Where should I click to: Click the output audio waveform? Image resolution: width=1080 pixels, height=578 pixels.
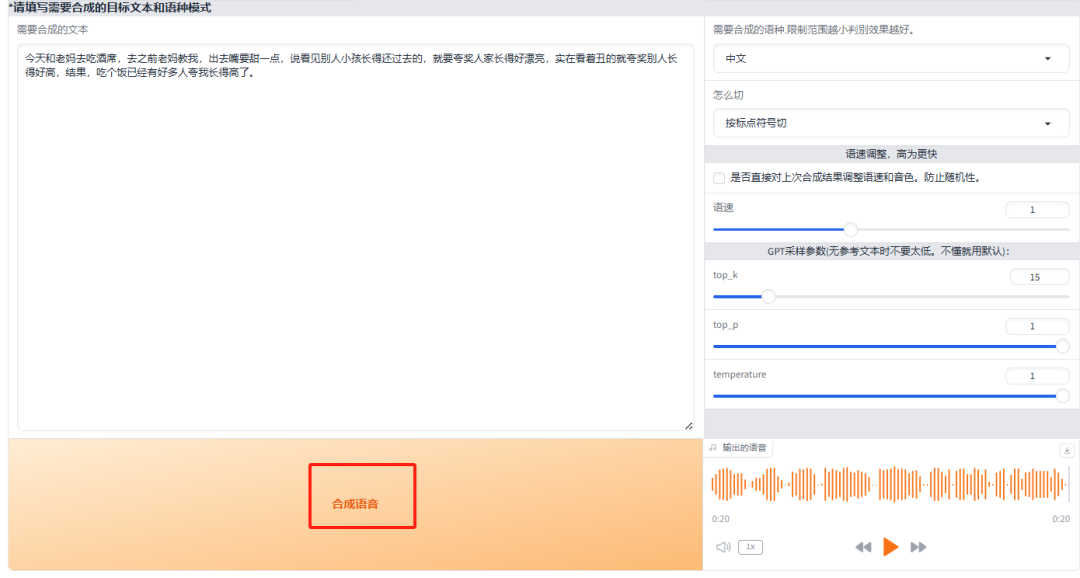pos(890,484)
